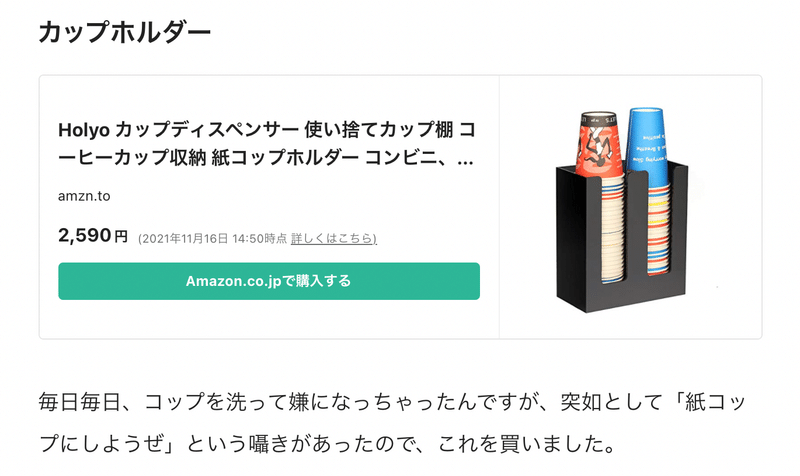Click the カップホルダー section heading
Image resolution: width=800 pixels, height=476 pixels.
[x=124, y=32]
